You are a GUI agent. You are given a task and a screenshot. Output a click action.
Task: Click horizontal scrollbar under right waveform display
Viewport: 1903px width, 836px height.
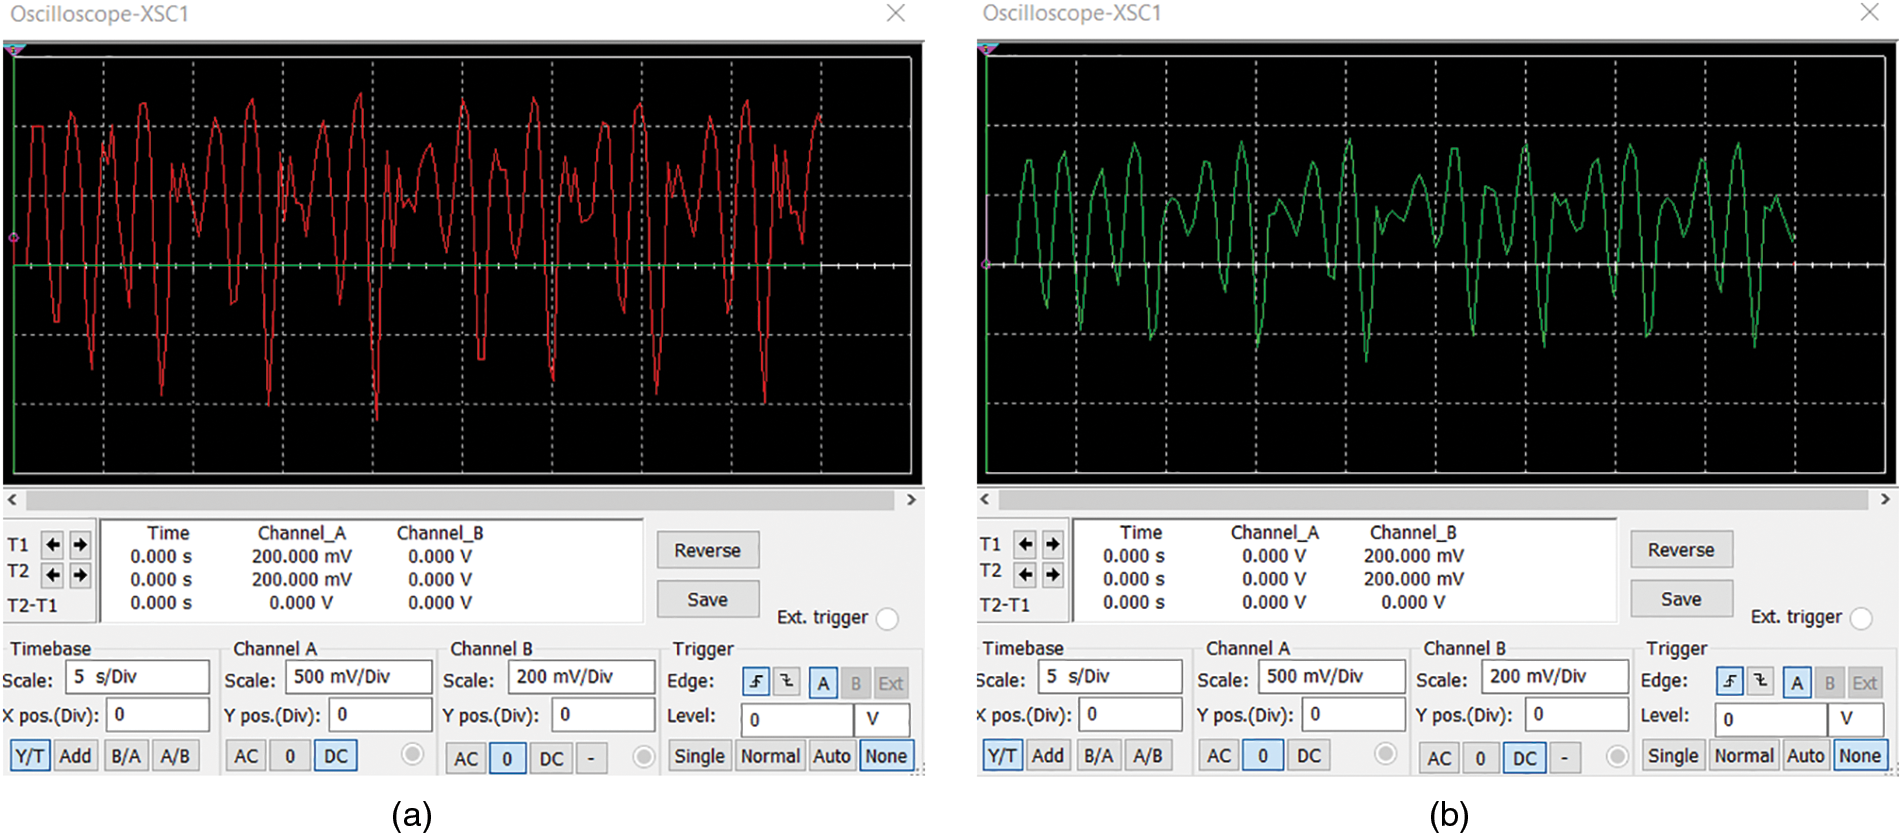tap(1432, 499)
